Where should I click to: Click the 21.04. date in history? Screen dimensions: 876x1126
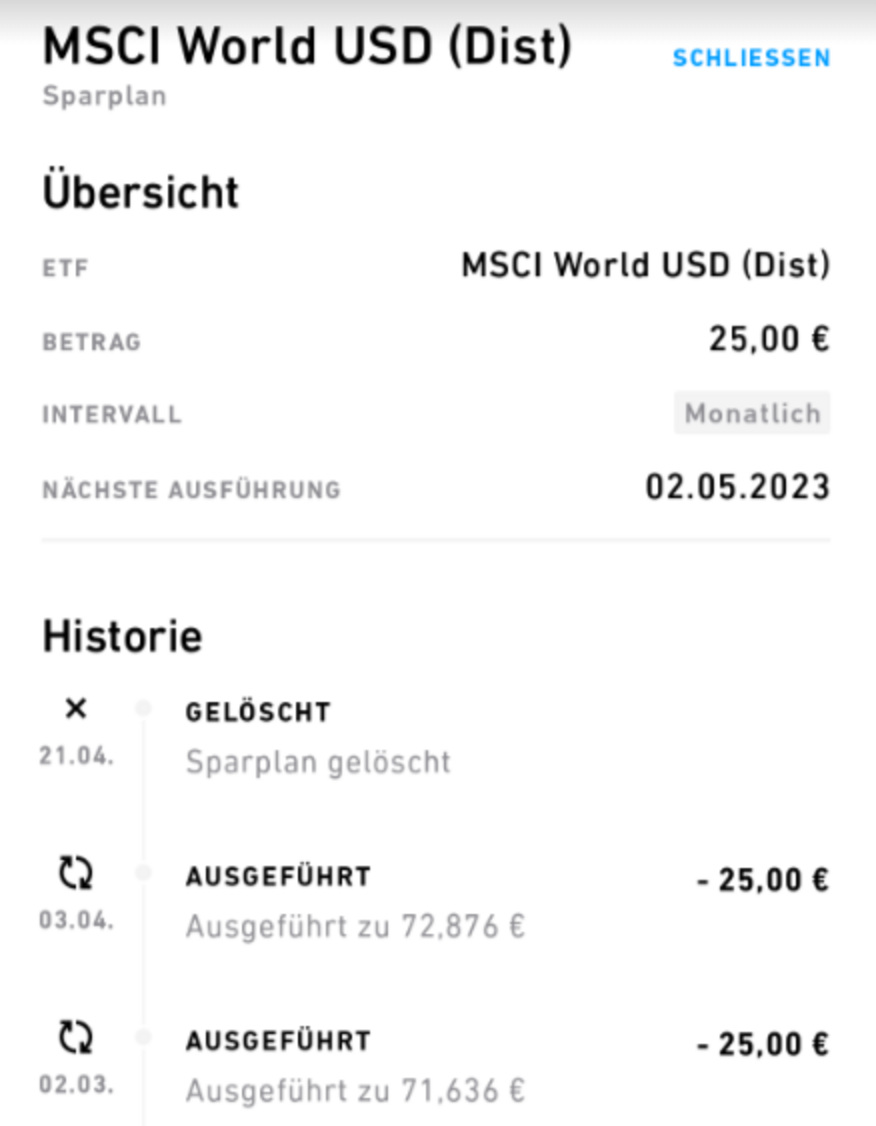point(76,756)
